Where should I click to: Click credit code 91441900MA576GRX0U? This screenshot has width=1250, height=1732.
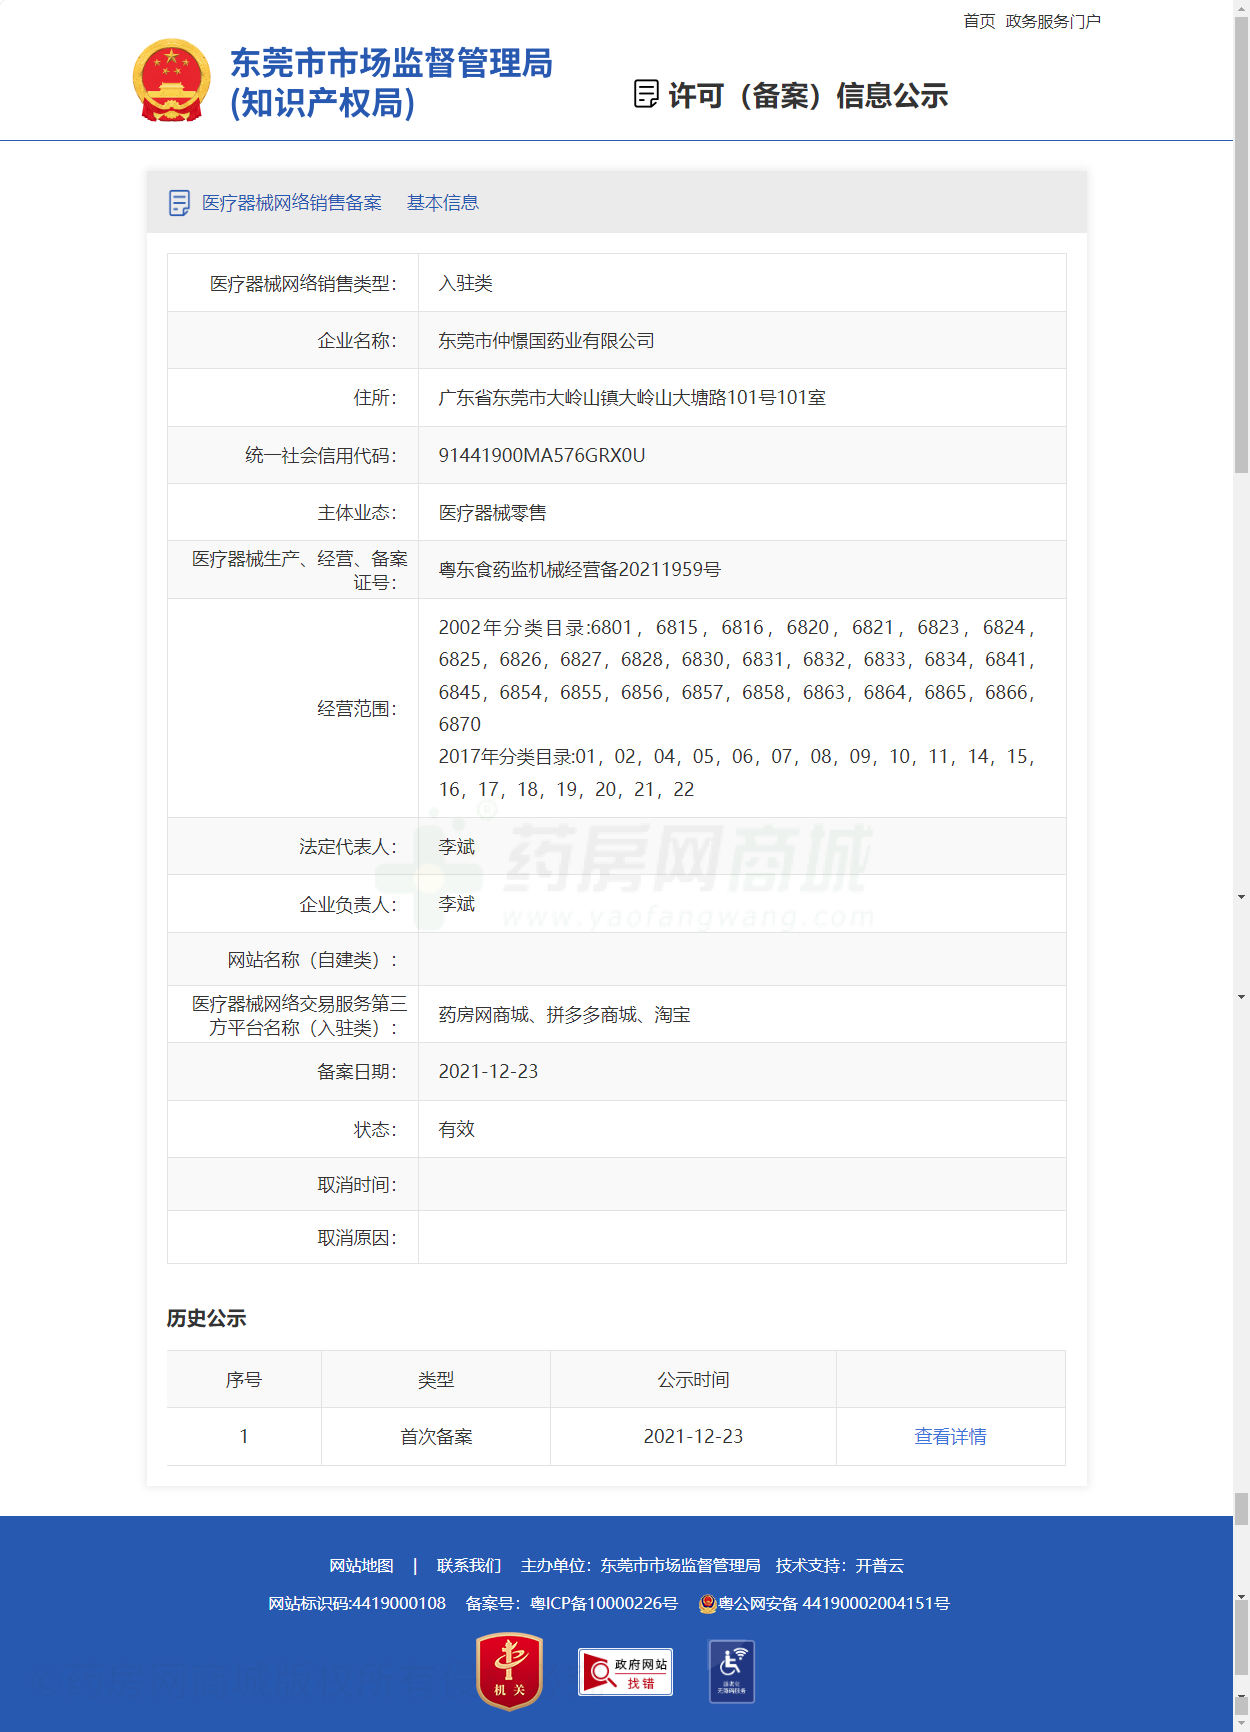coord(542,455)
